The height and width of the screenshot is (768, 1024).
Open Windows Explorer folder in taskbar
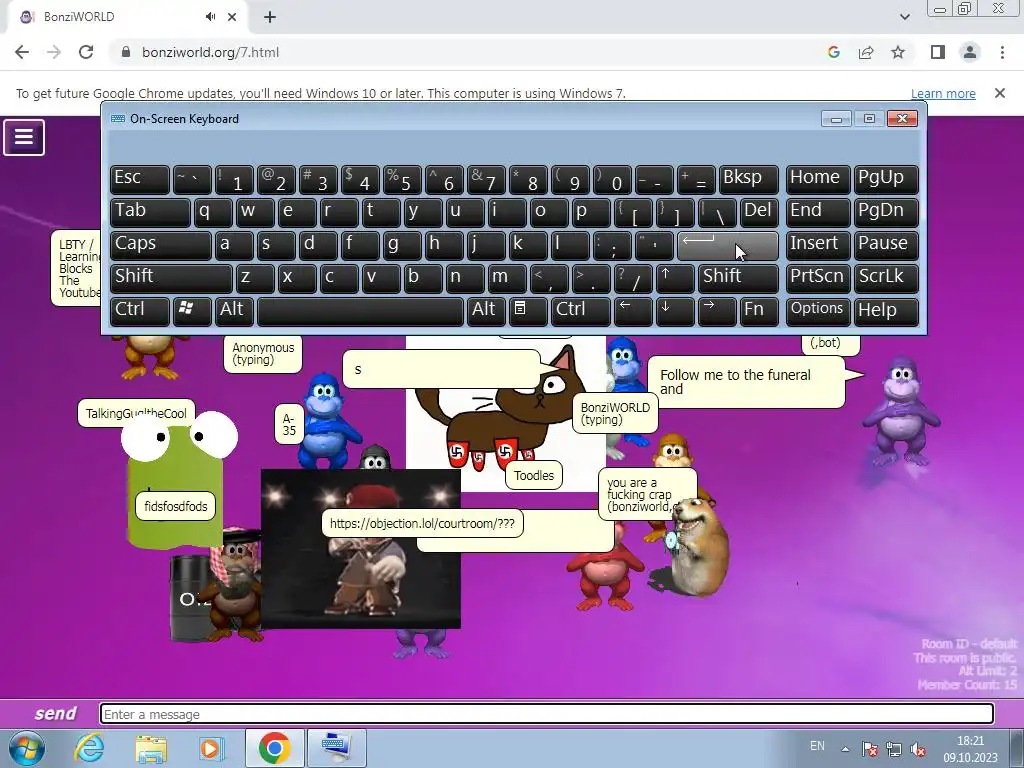151,748
